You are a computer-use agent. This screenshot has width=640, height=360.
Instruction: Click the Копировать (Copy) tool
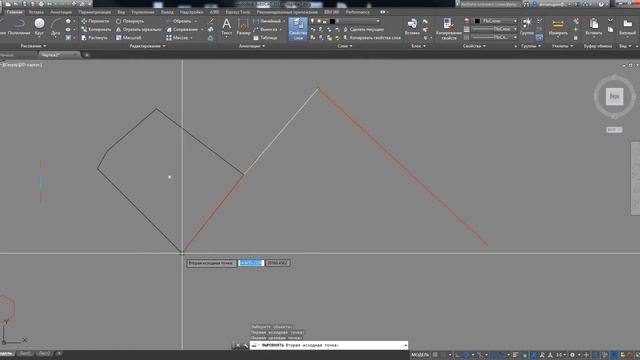point(96,29)
